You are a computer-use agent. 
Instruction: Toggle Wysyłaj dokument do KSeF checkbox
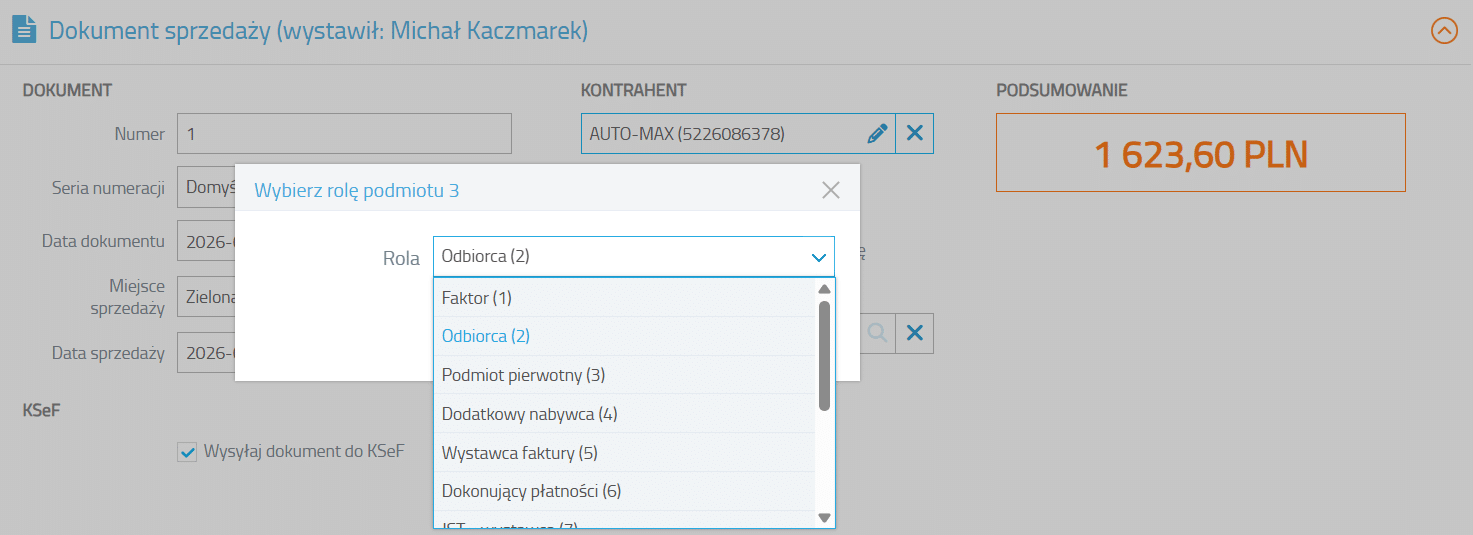187,452
